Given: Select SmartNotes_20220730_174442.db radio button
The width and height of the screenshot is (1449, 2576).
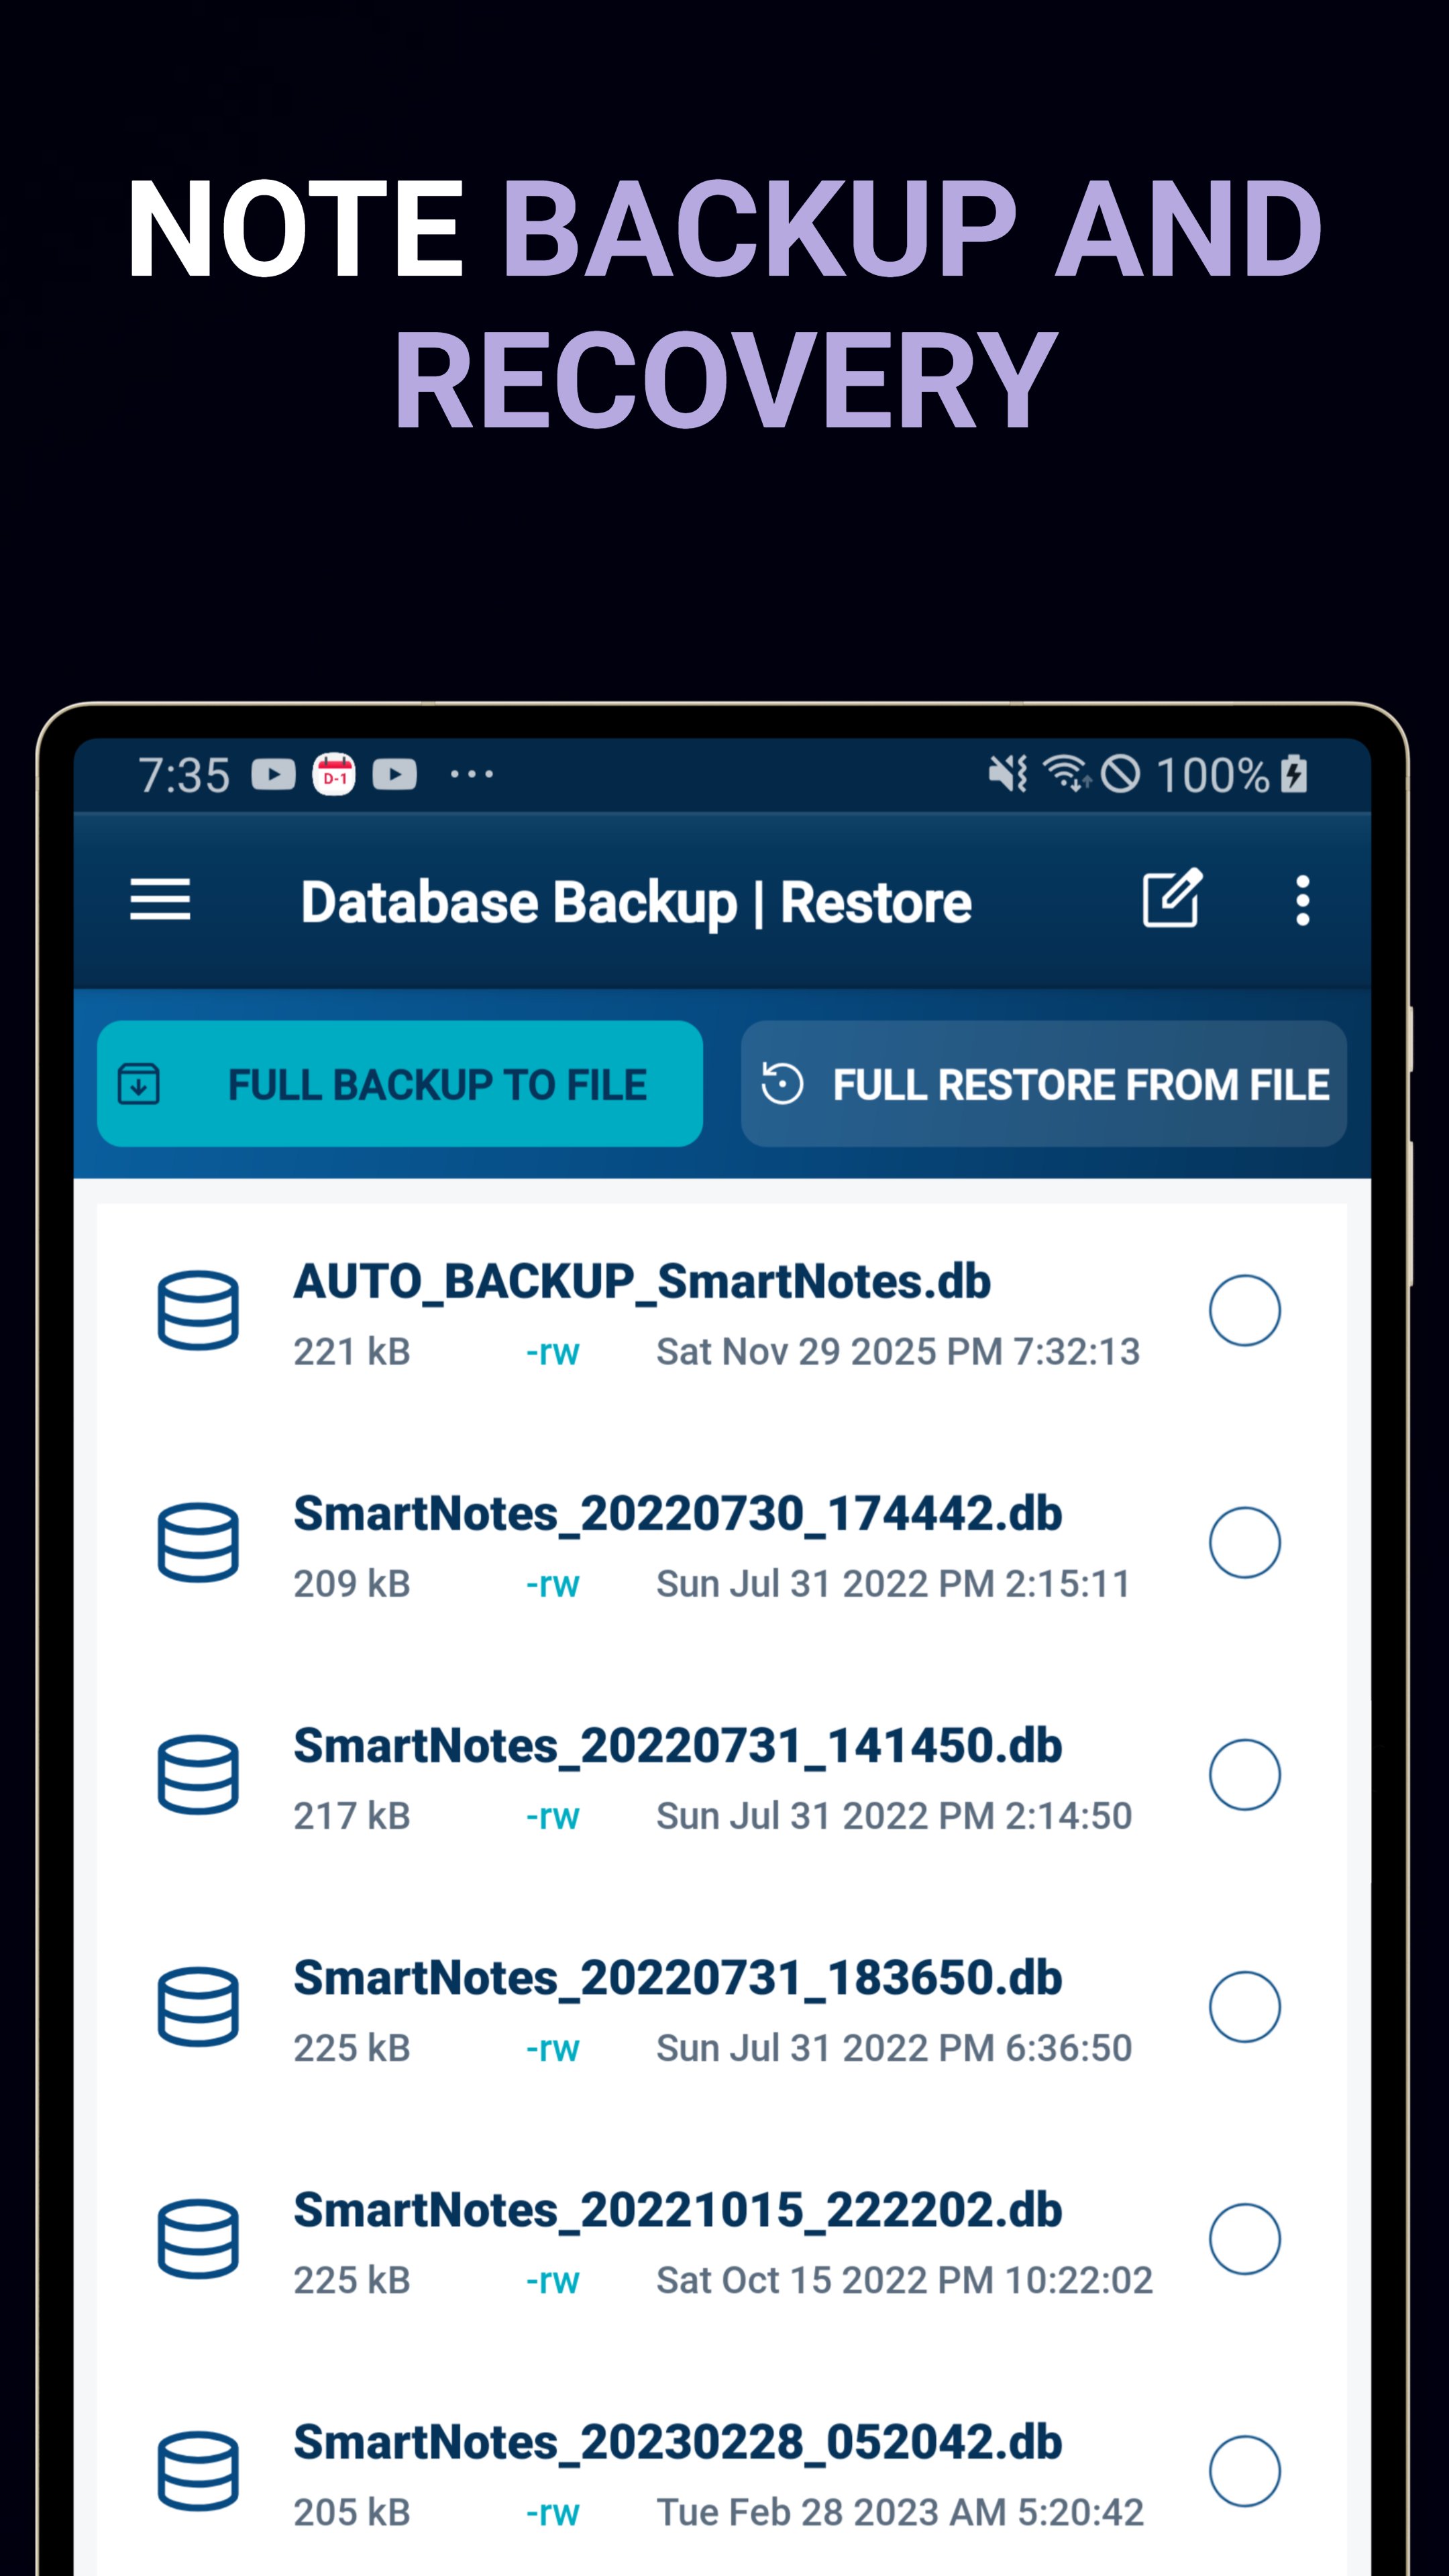Looking at the screenshot, I should pyautogui.click(x=1244, y=1542).
